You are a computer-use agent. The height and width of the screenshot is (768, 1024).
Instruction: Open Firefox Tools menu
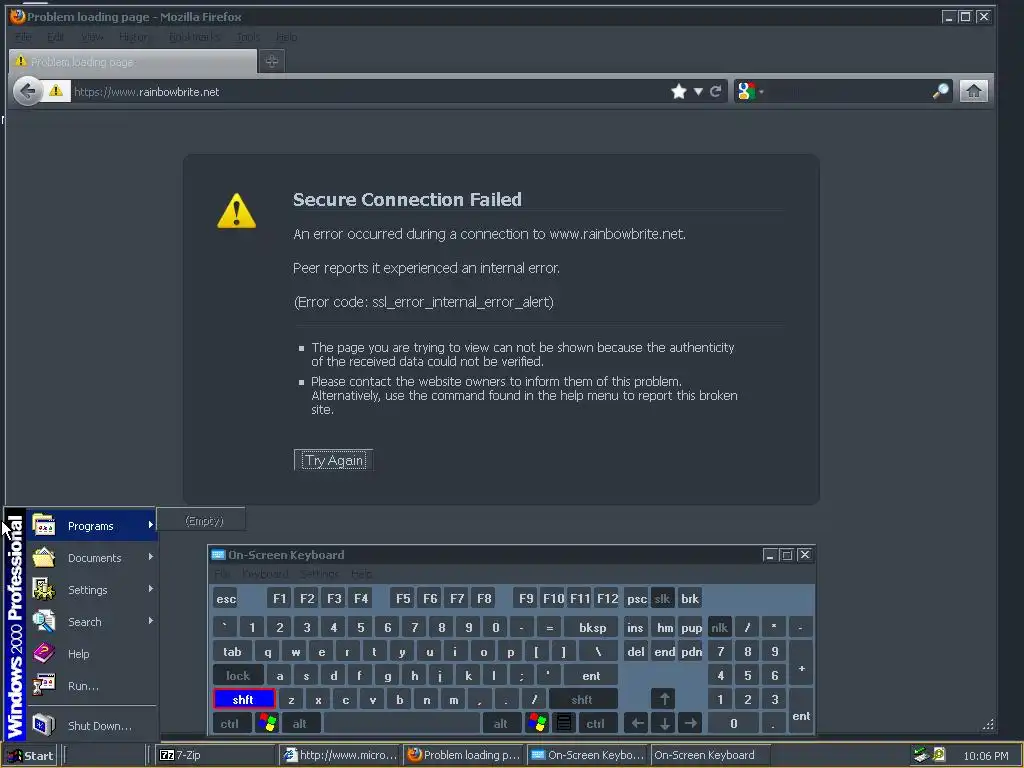(248, 37)
